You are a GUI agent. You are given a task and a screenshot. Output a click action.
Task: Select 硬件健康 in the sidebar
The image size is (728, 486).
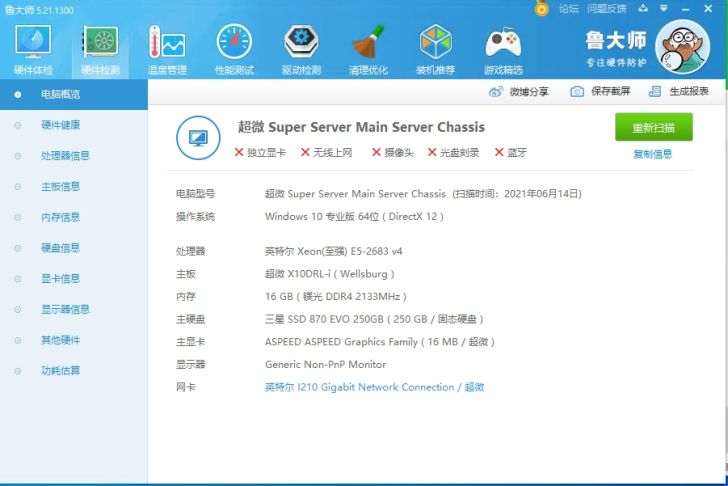pyautogui.click(x=60, y=125)
